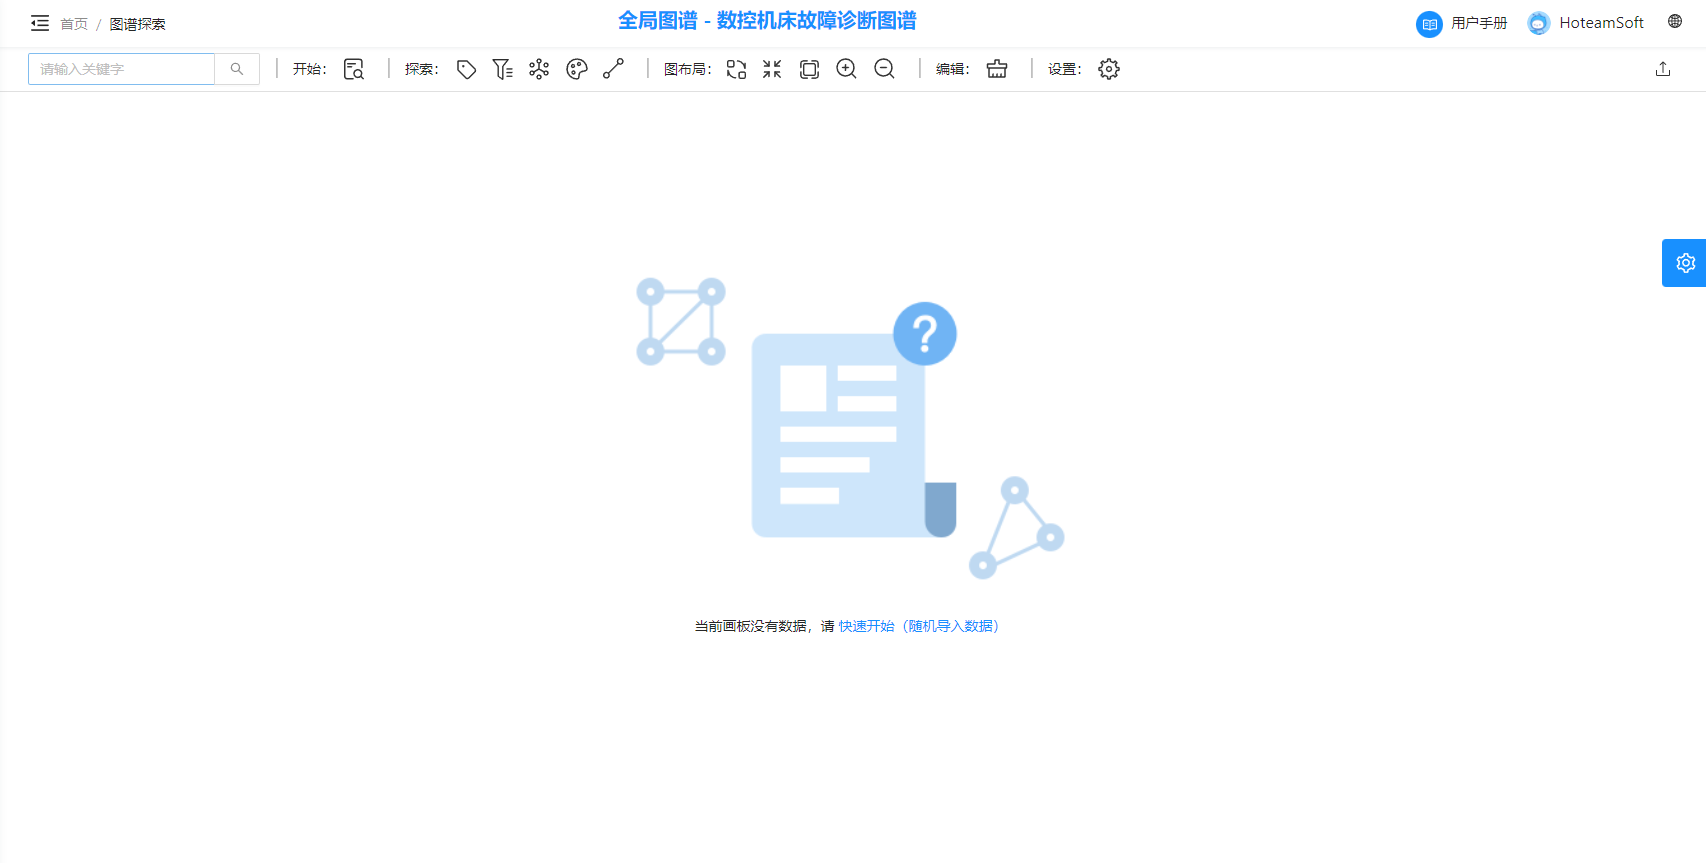Click the export upload icon
This screenshot has width=1706, height=863.
click(x=1663, y=69)
